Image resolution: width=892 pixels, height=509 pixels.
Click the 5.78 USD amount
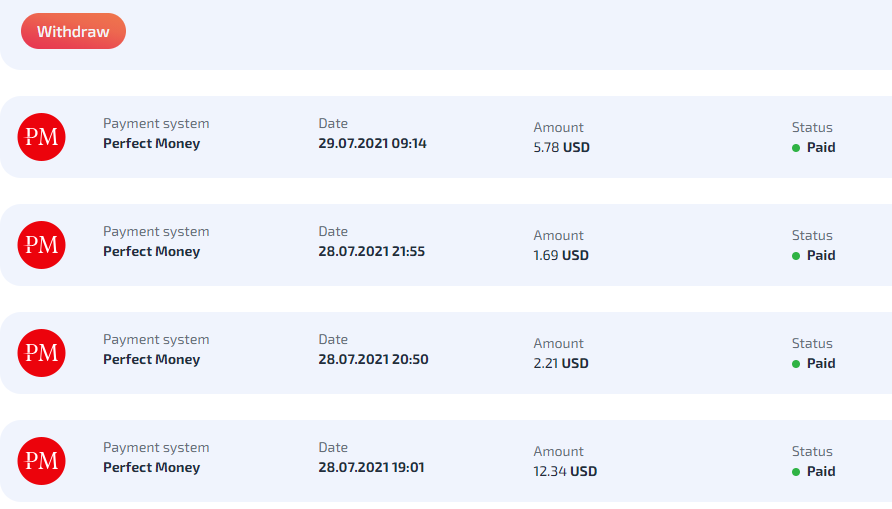[x=561, y=147]
